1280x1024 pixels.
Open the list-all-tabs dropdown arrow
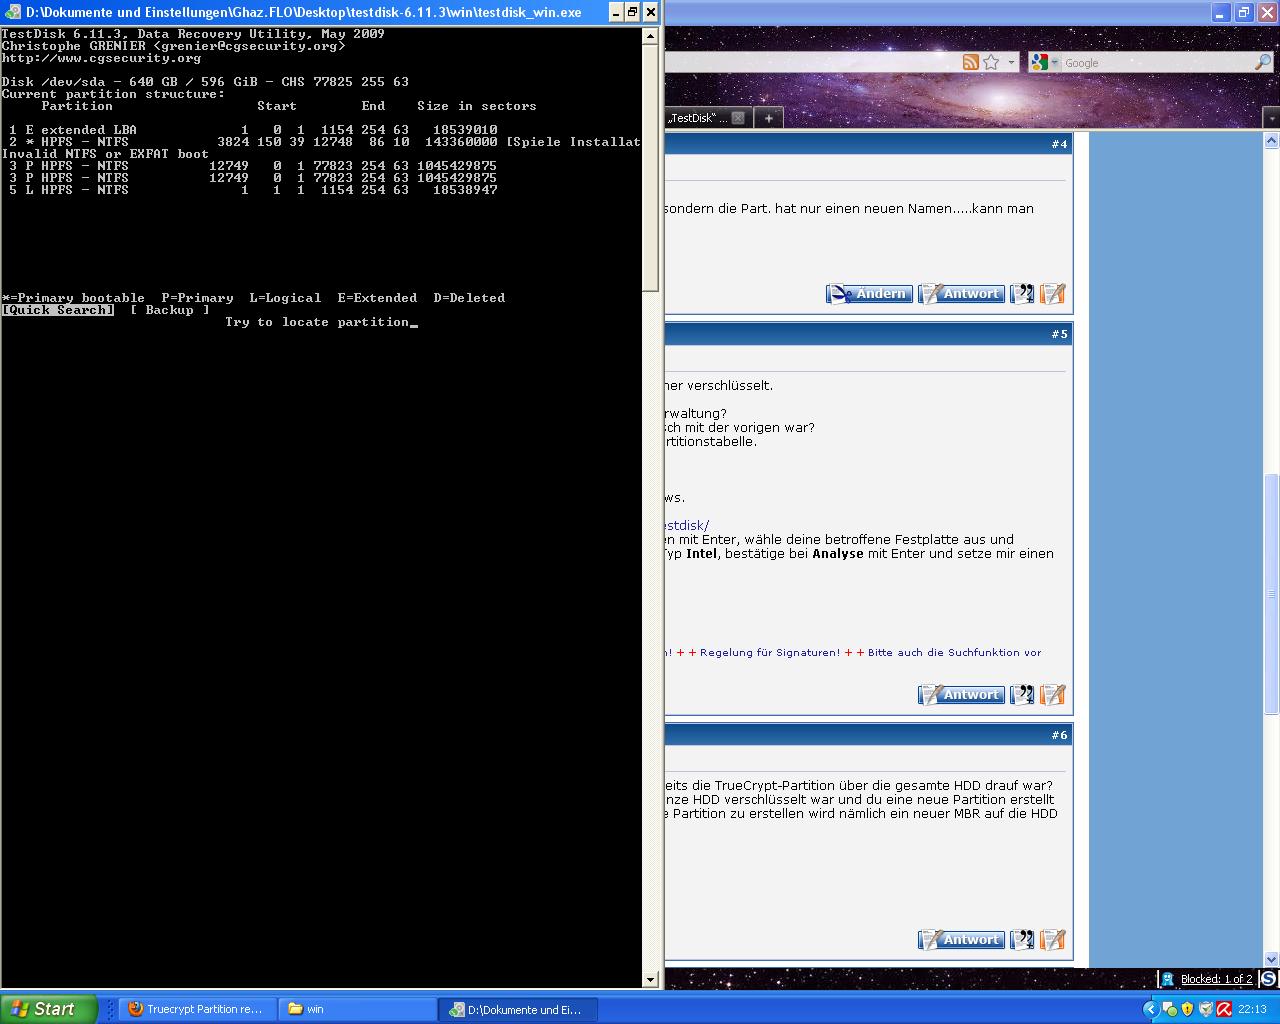point(1271,118)
